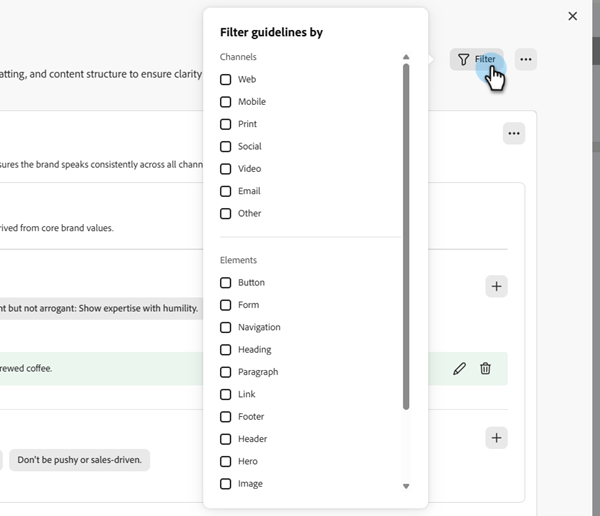Enable the Hero element checkbox
This screenshot has height=516, width=600.
pyautogui.click(x=226, y=461)
